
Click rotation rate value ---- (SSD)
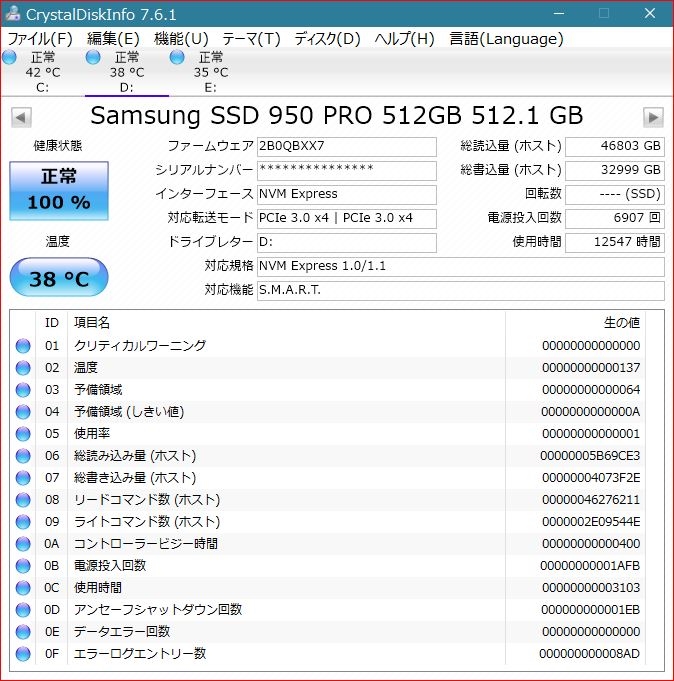click(x=615, y=194)
